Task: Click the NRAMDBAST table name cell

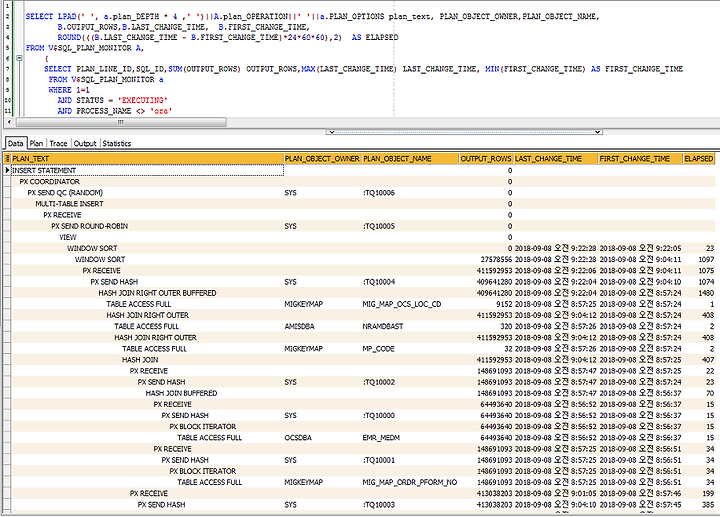Action: click(411, 326)
